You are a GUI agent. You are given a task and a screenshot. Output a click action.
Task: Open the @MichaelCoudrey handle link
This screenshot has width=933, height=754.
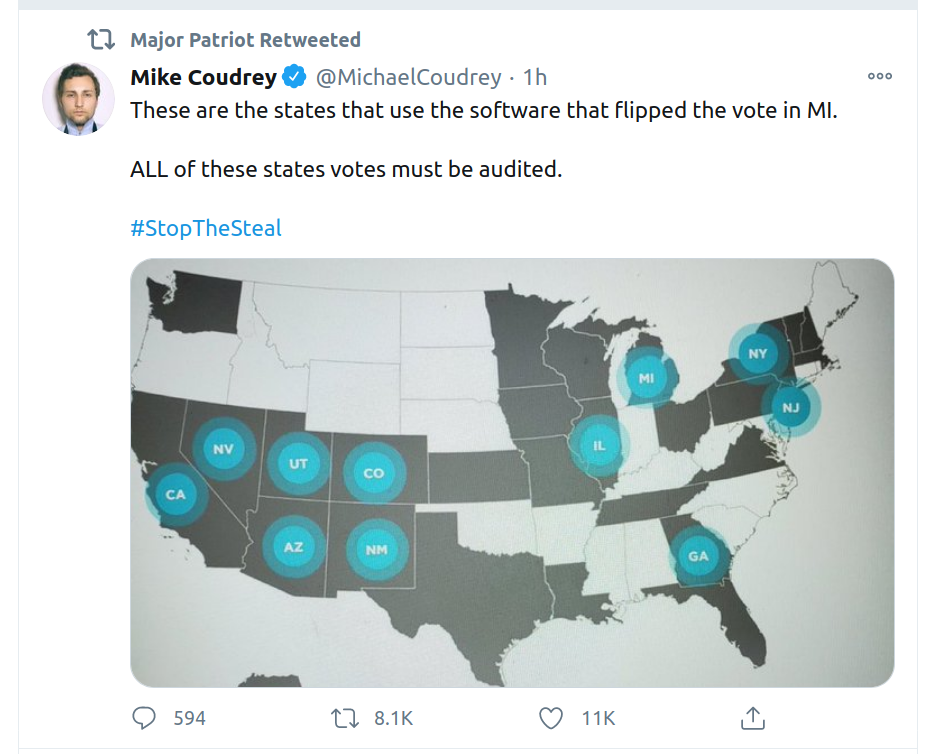coord(409,77)
